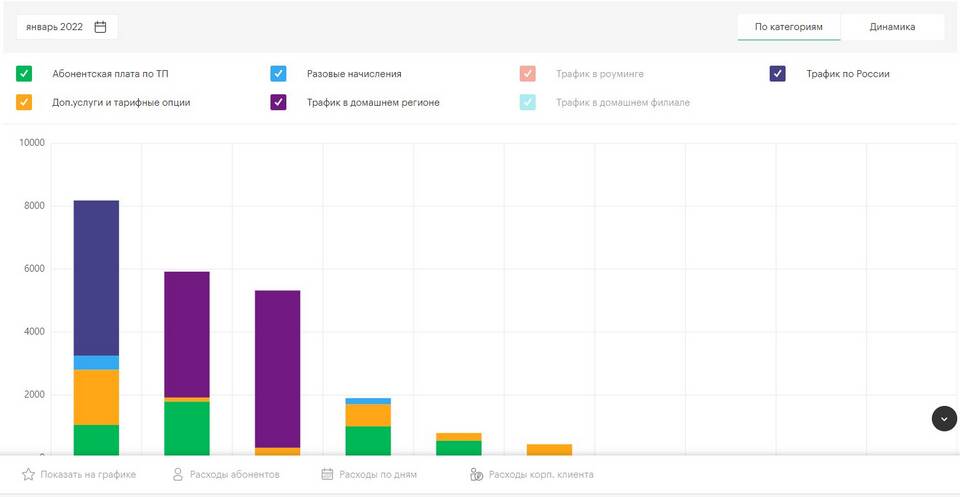Screen dimensions: 960x497
Task: Click the dark blue segment of first bar
Action: click(96, 278)
